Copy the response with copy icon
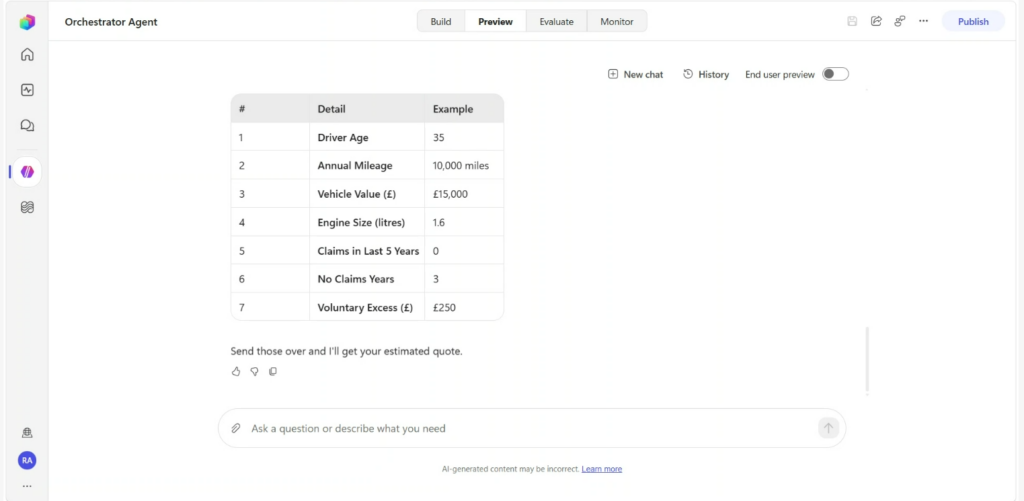This screenshot has width=1024, height=501. pyautogui.click(x=273, y=371)
